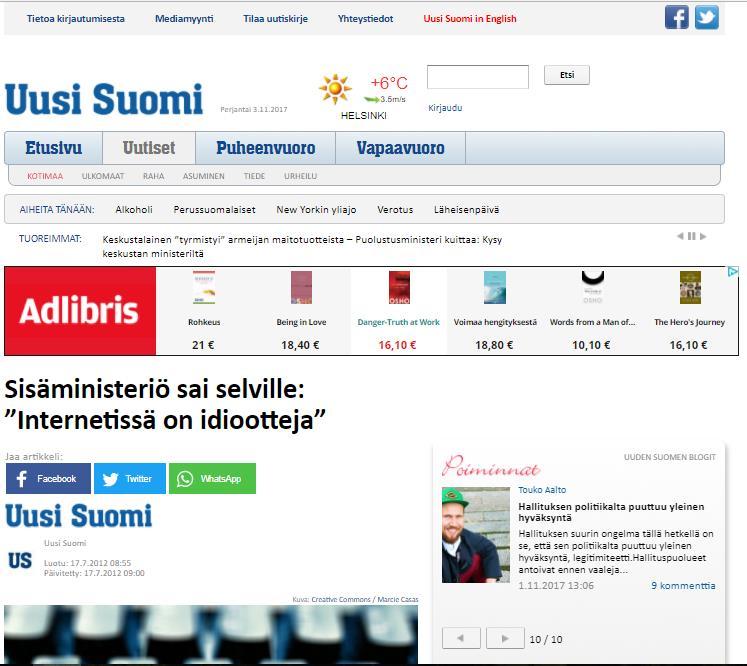This screenshot has height=666, width=747.
Task: Select the Tiede subsection
Action: 254,176
